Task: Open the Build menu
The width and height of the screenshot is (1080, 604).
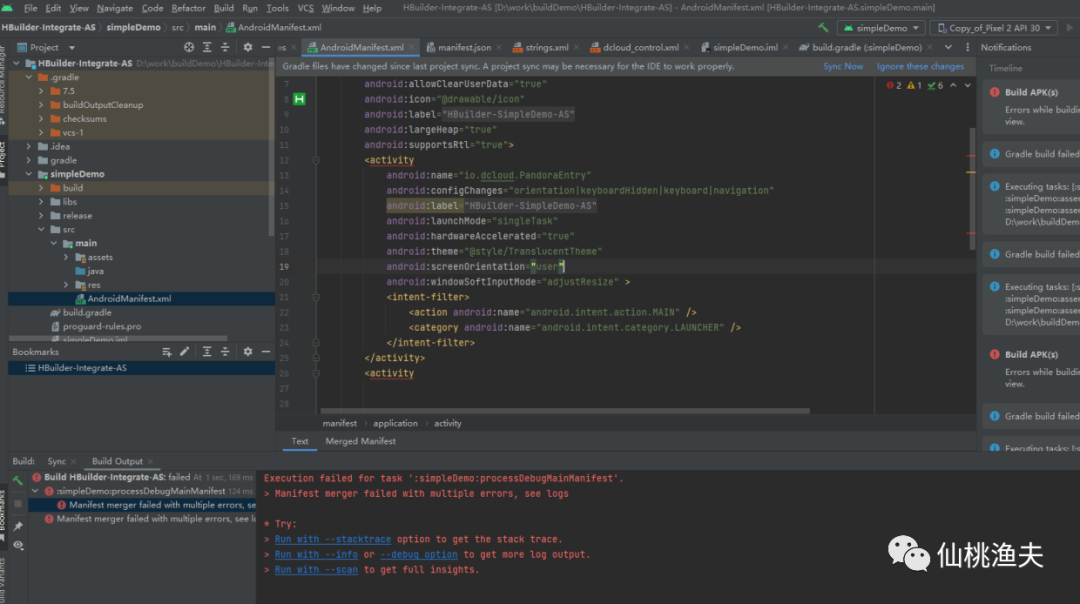Action: 224,8
